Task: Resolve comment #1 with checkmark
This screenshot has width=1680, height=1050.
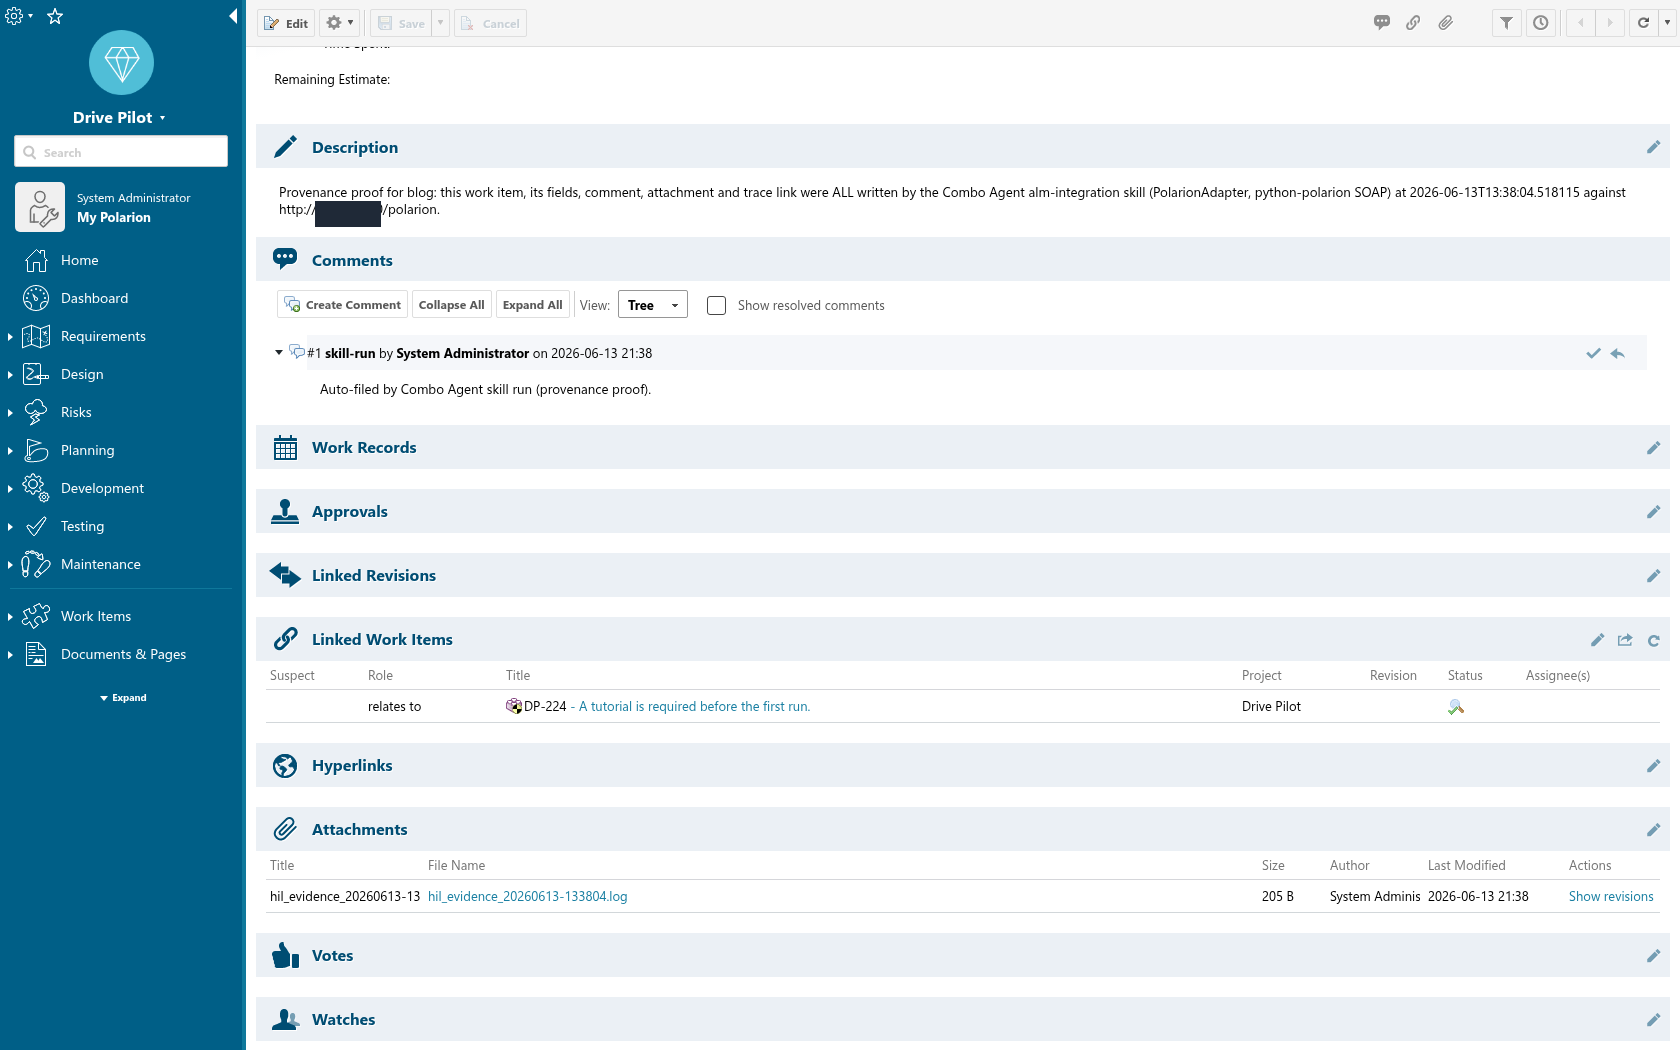Action: (x=1593, y=353)
